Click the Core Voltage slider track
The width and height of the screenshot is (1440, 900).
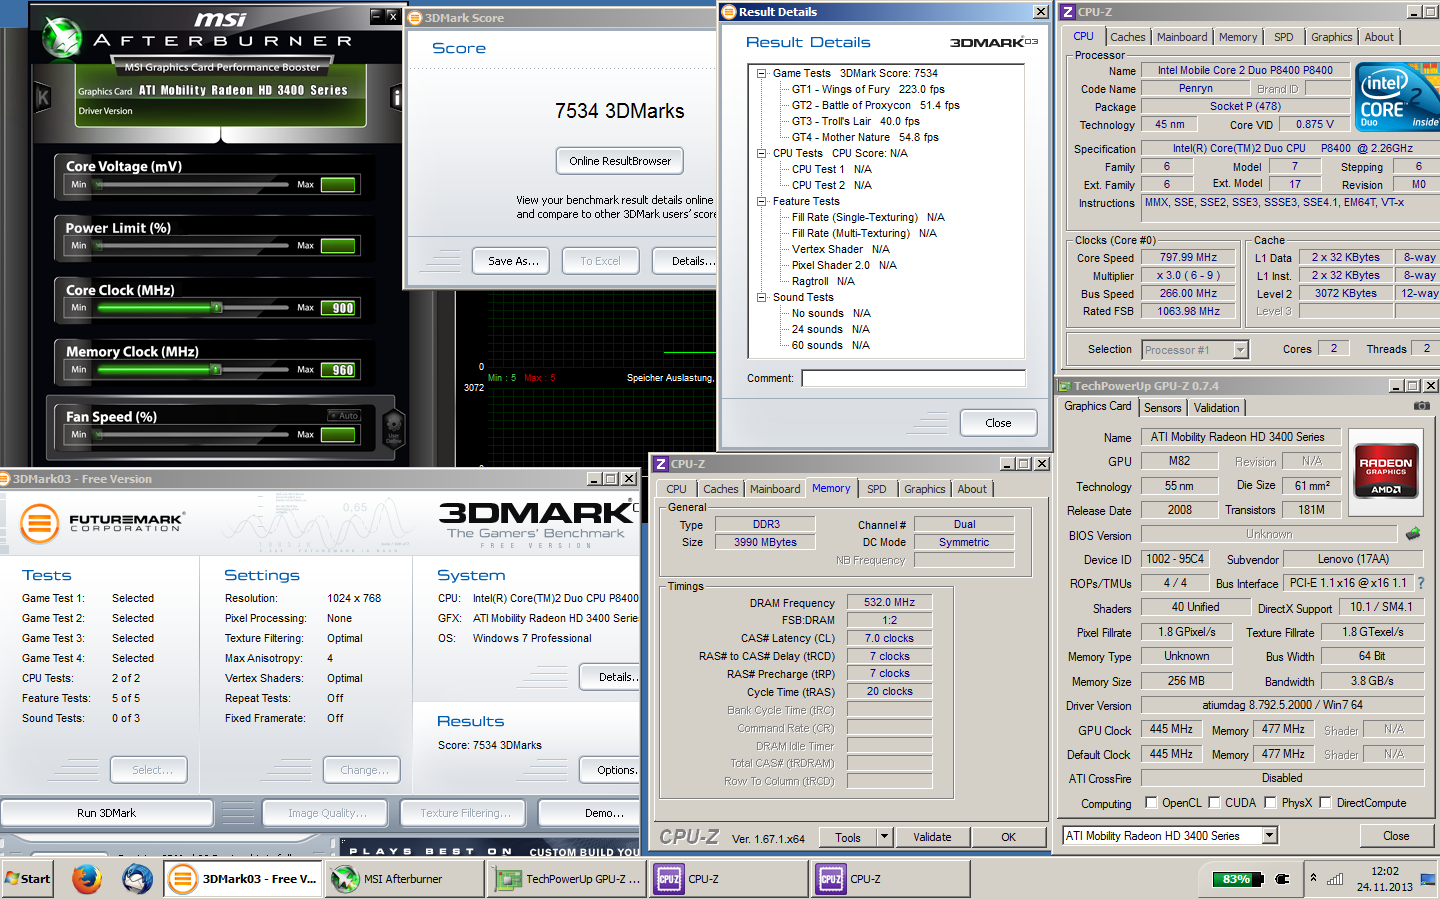192,184
